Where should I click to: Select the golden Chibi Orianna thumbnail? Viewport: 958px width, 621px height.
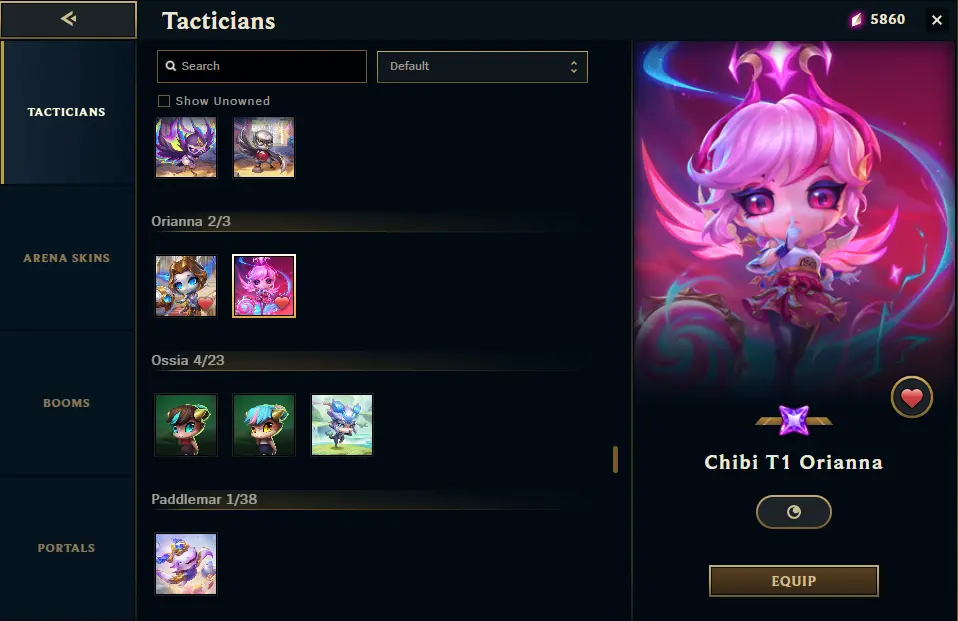pos(186,285)
